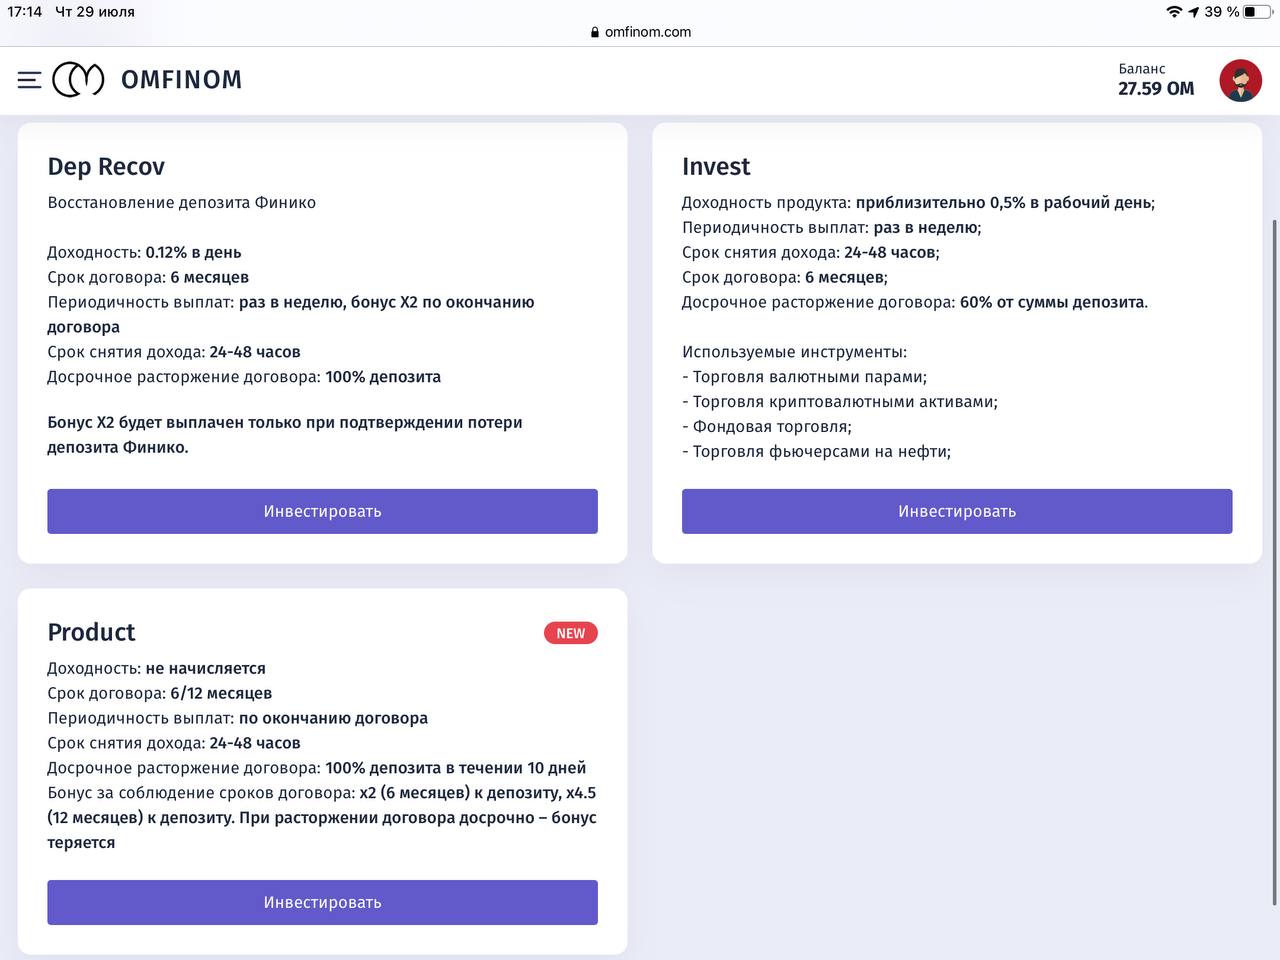The image size is (1280, 960).
Task: Click the OMFINOM brand name text
Action: pyautogui.click(x=181, y=80)
